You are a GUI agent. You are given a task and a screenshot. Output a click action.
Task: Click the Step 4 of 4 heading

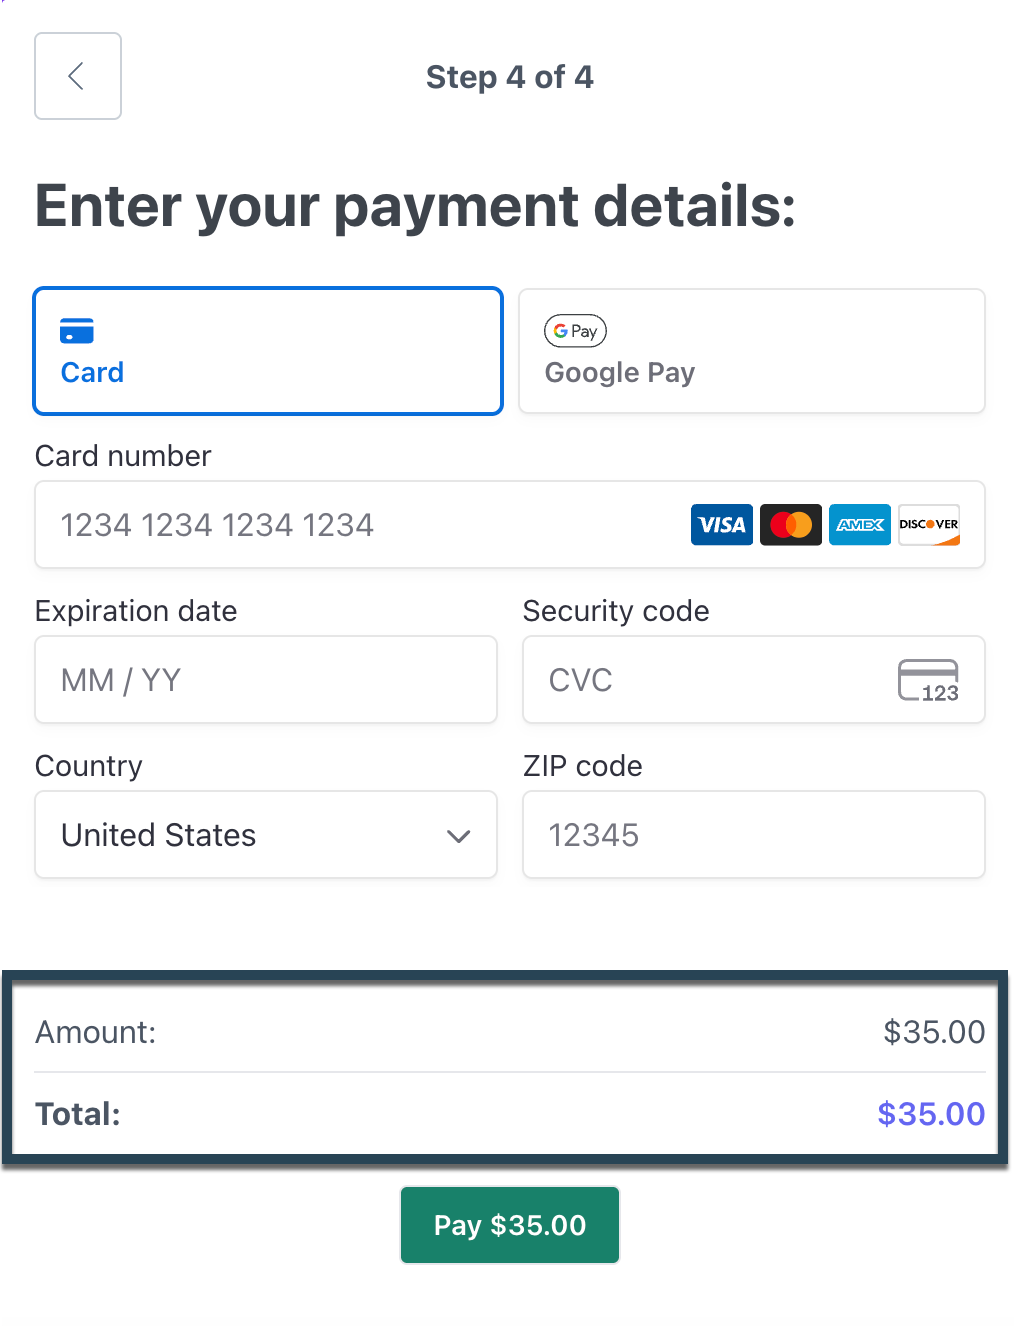(510, 77)
